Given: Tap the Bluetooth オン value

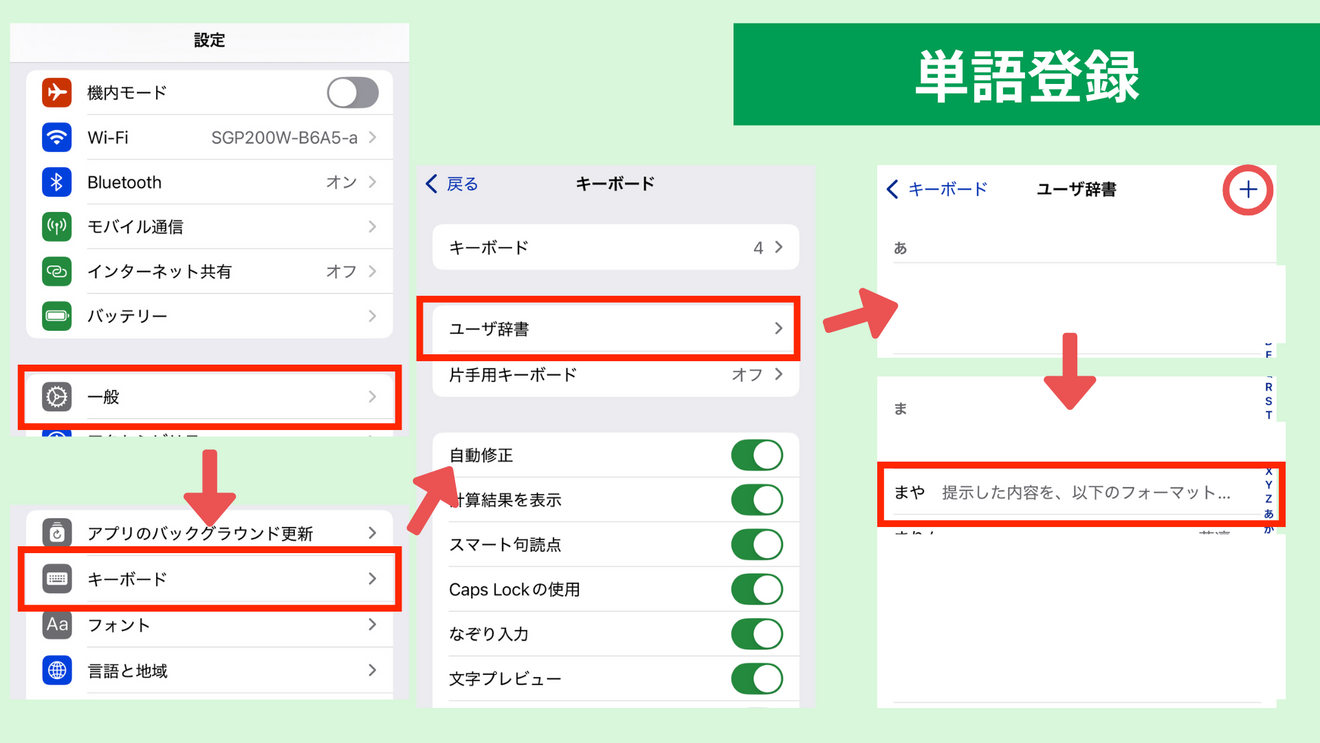Looking at the screenshot, I should click(341, 182).
